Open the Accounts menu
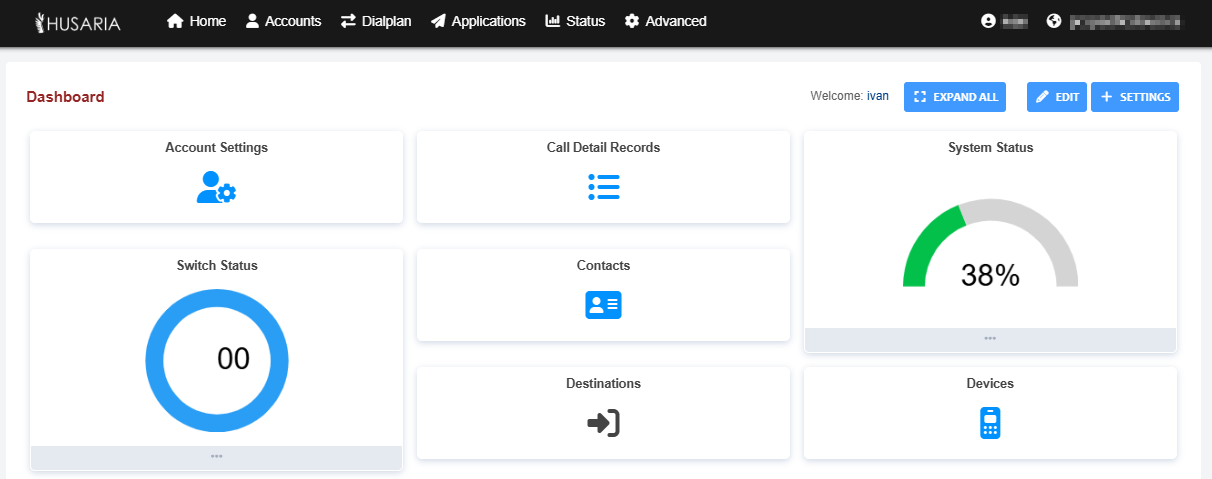The image size is (1212, 479). click(283, 21)
